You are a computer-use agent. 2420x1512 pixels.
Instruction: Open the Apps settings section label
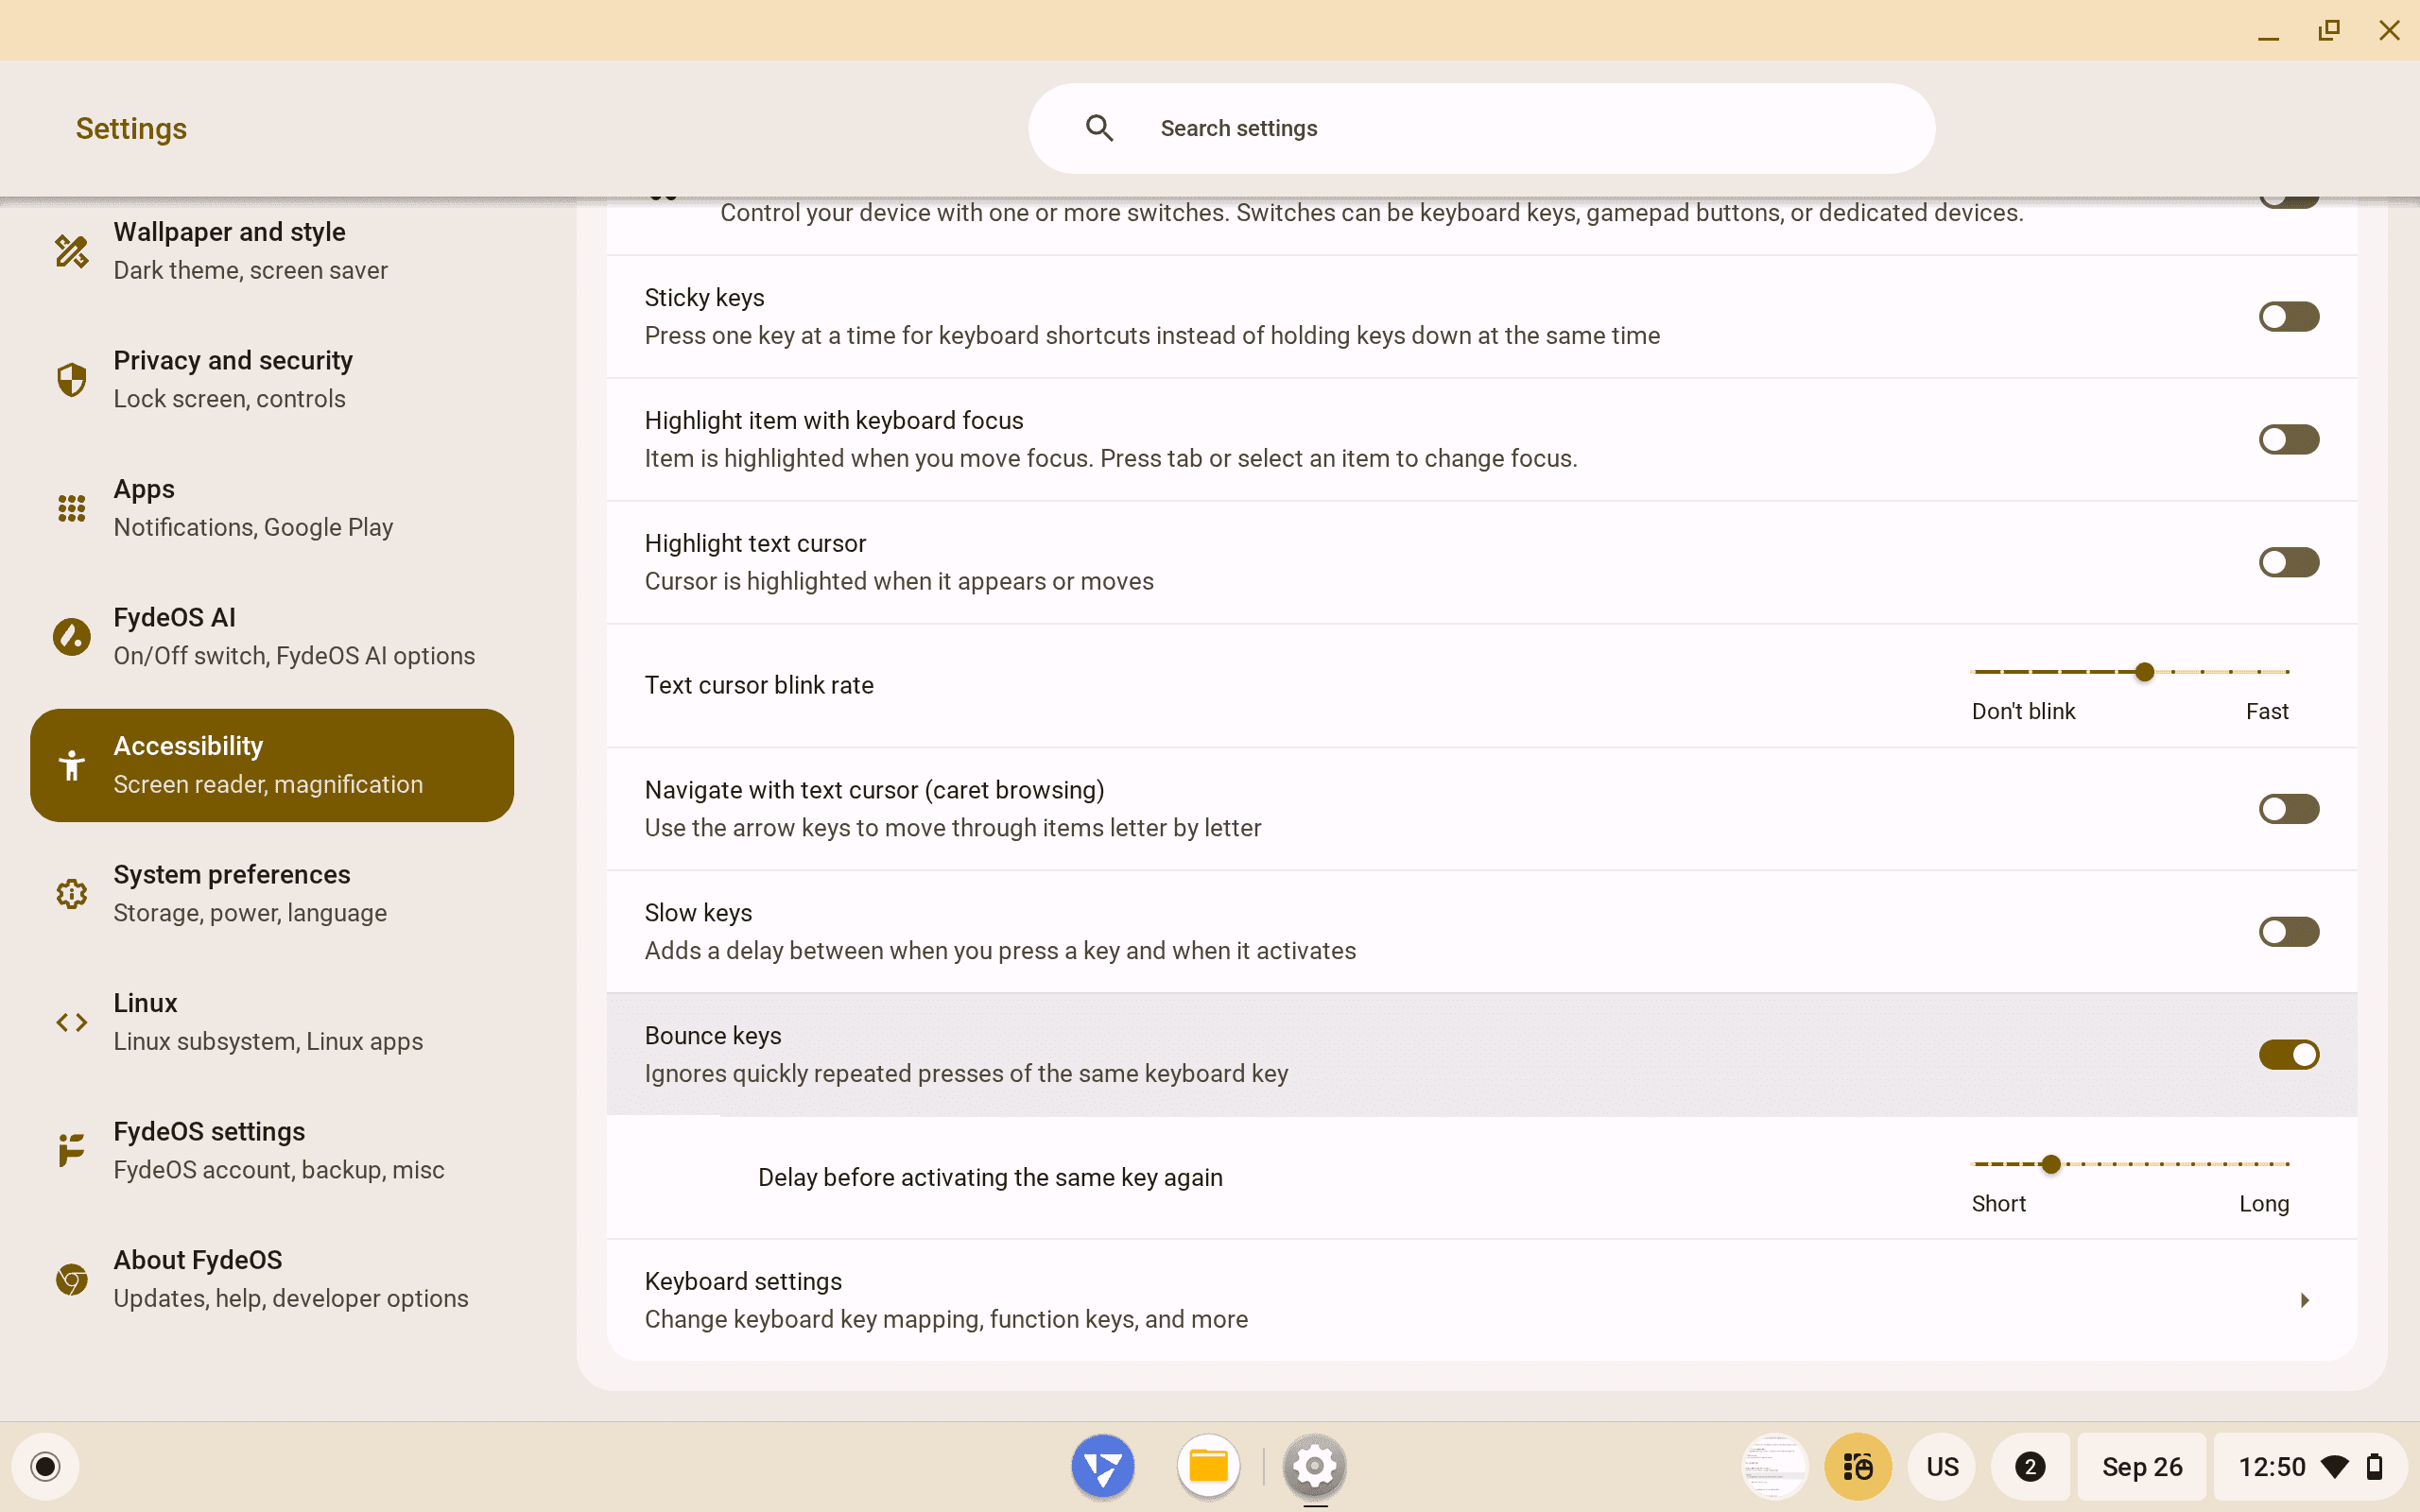coord(144,489)
